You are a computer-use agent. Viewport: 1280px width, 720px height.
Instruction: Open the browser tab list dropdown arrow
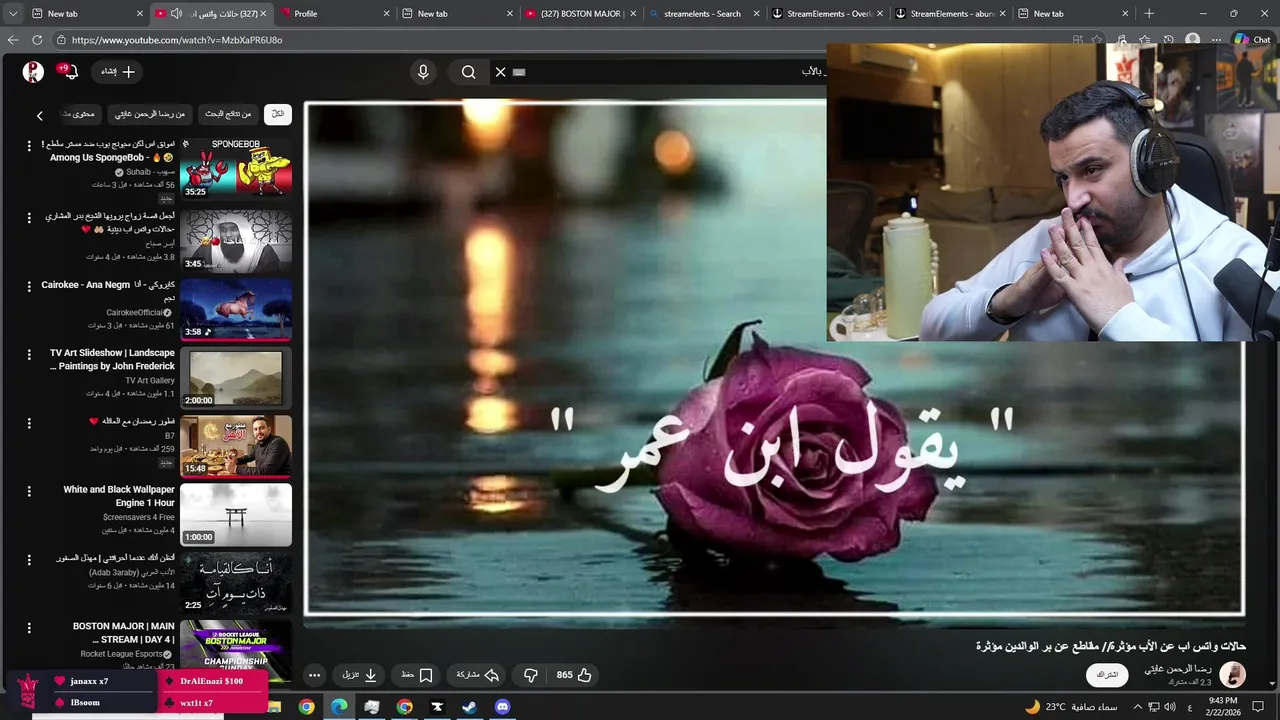(12, 14)
